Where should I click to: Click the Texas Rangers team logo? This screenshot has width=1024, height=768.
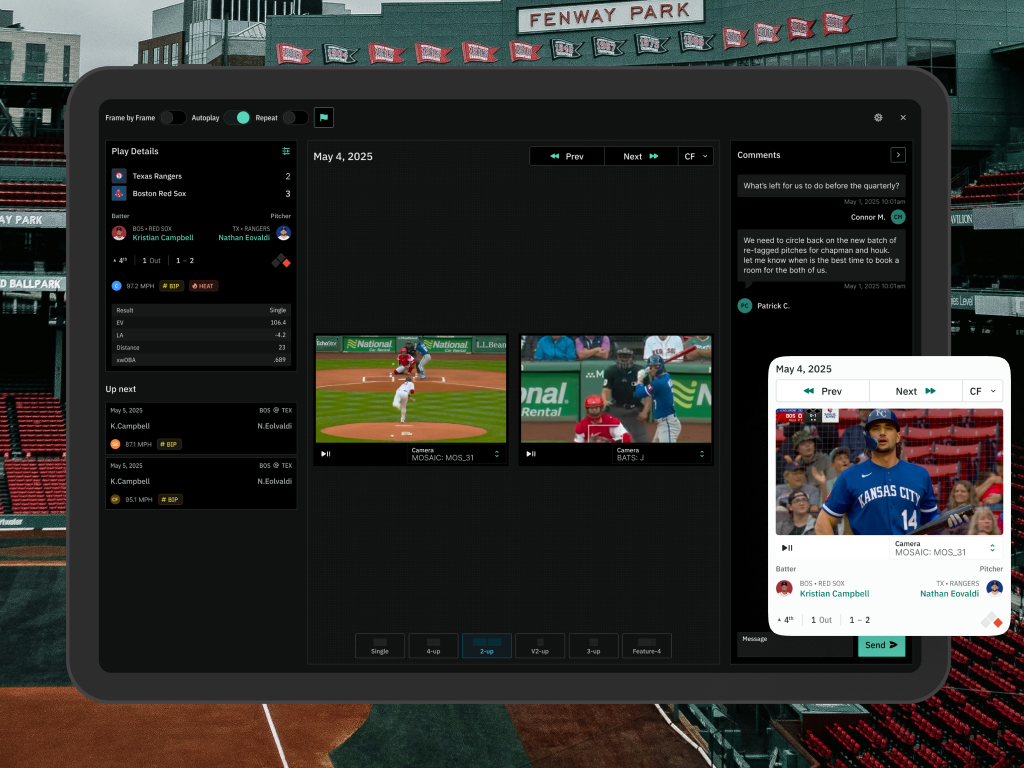[119, 176]
